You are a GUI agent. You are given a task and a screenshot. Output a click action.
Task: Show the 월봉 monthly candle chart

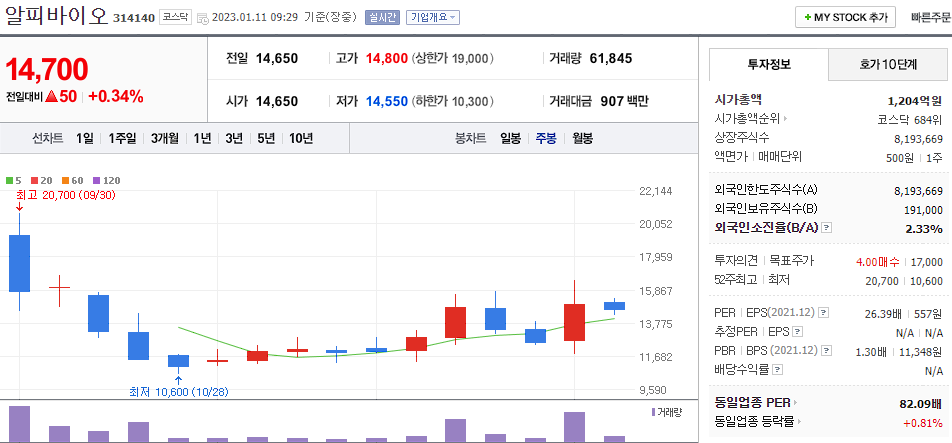tap(582, 138)
